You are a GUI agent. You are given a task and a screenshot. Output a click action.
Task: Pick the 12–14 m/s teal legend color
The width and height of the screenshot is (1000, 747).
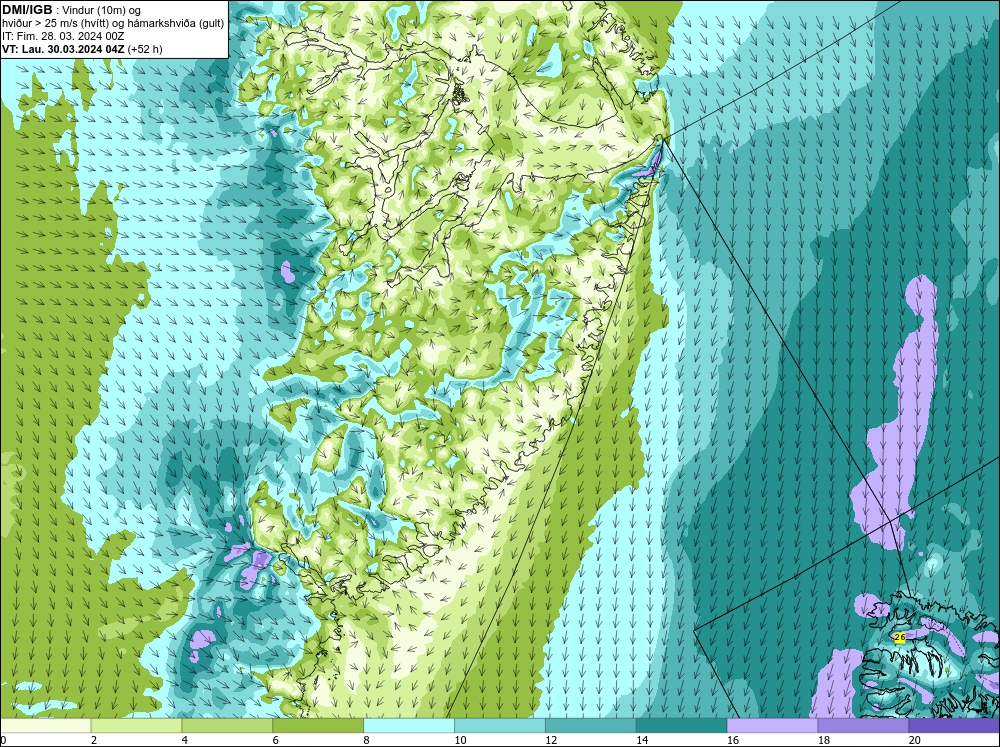591,726
